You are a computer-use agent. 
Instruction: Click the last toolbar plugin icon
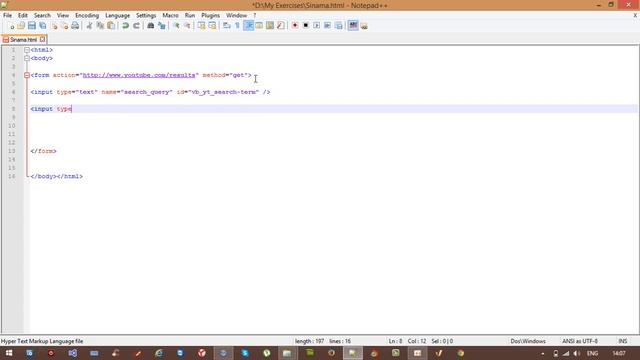tap(364, 26)
